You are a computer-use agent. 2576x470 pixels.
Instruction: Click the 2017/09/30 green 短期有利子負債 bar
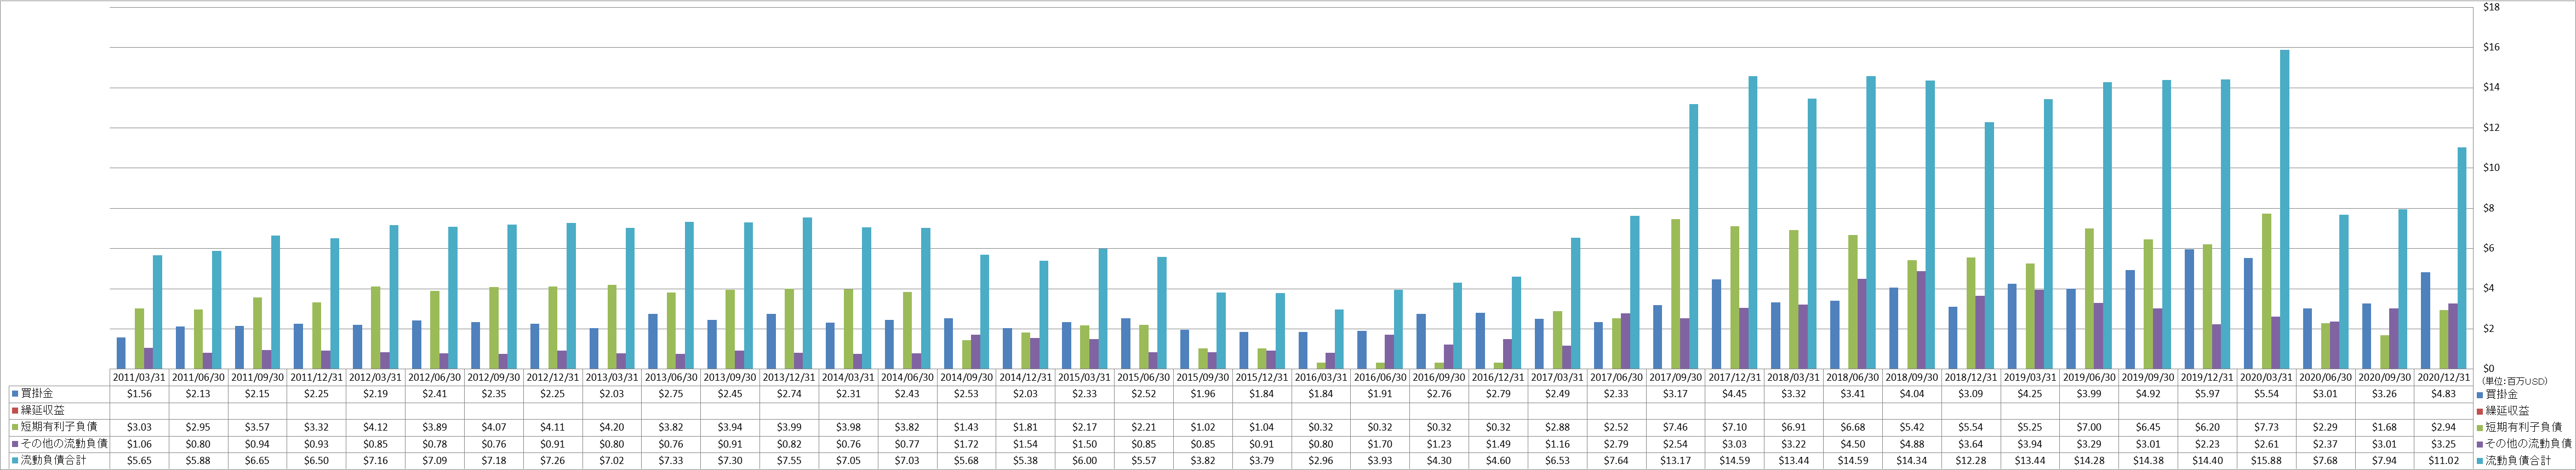pos(1676,294)
